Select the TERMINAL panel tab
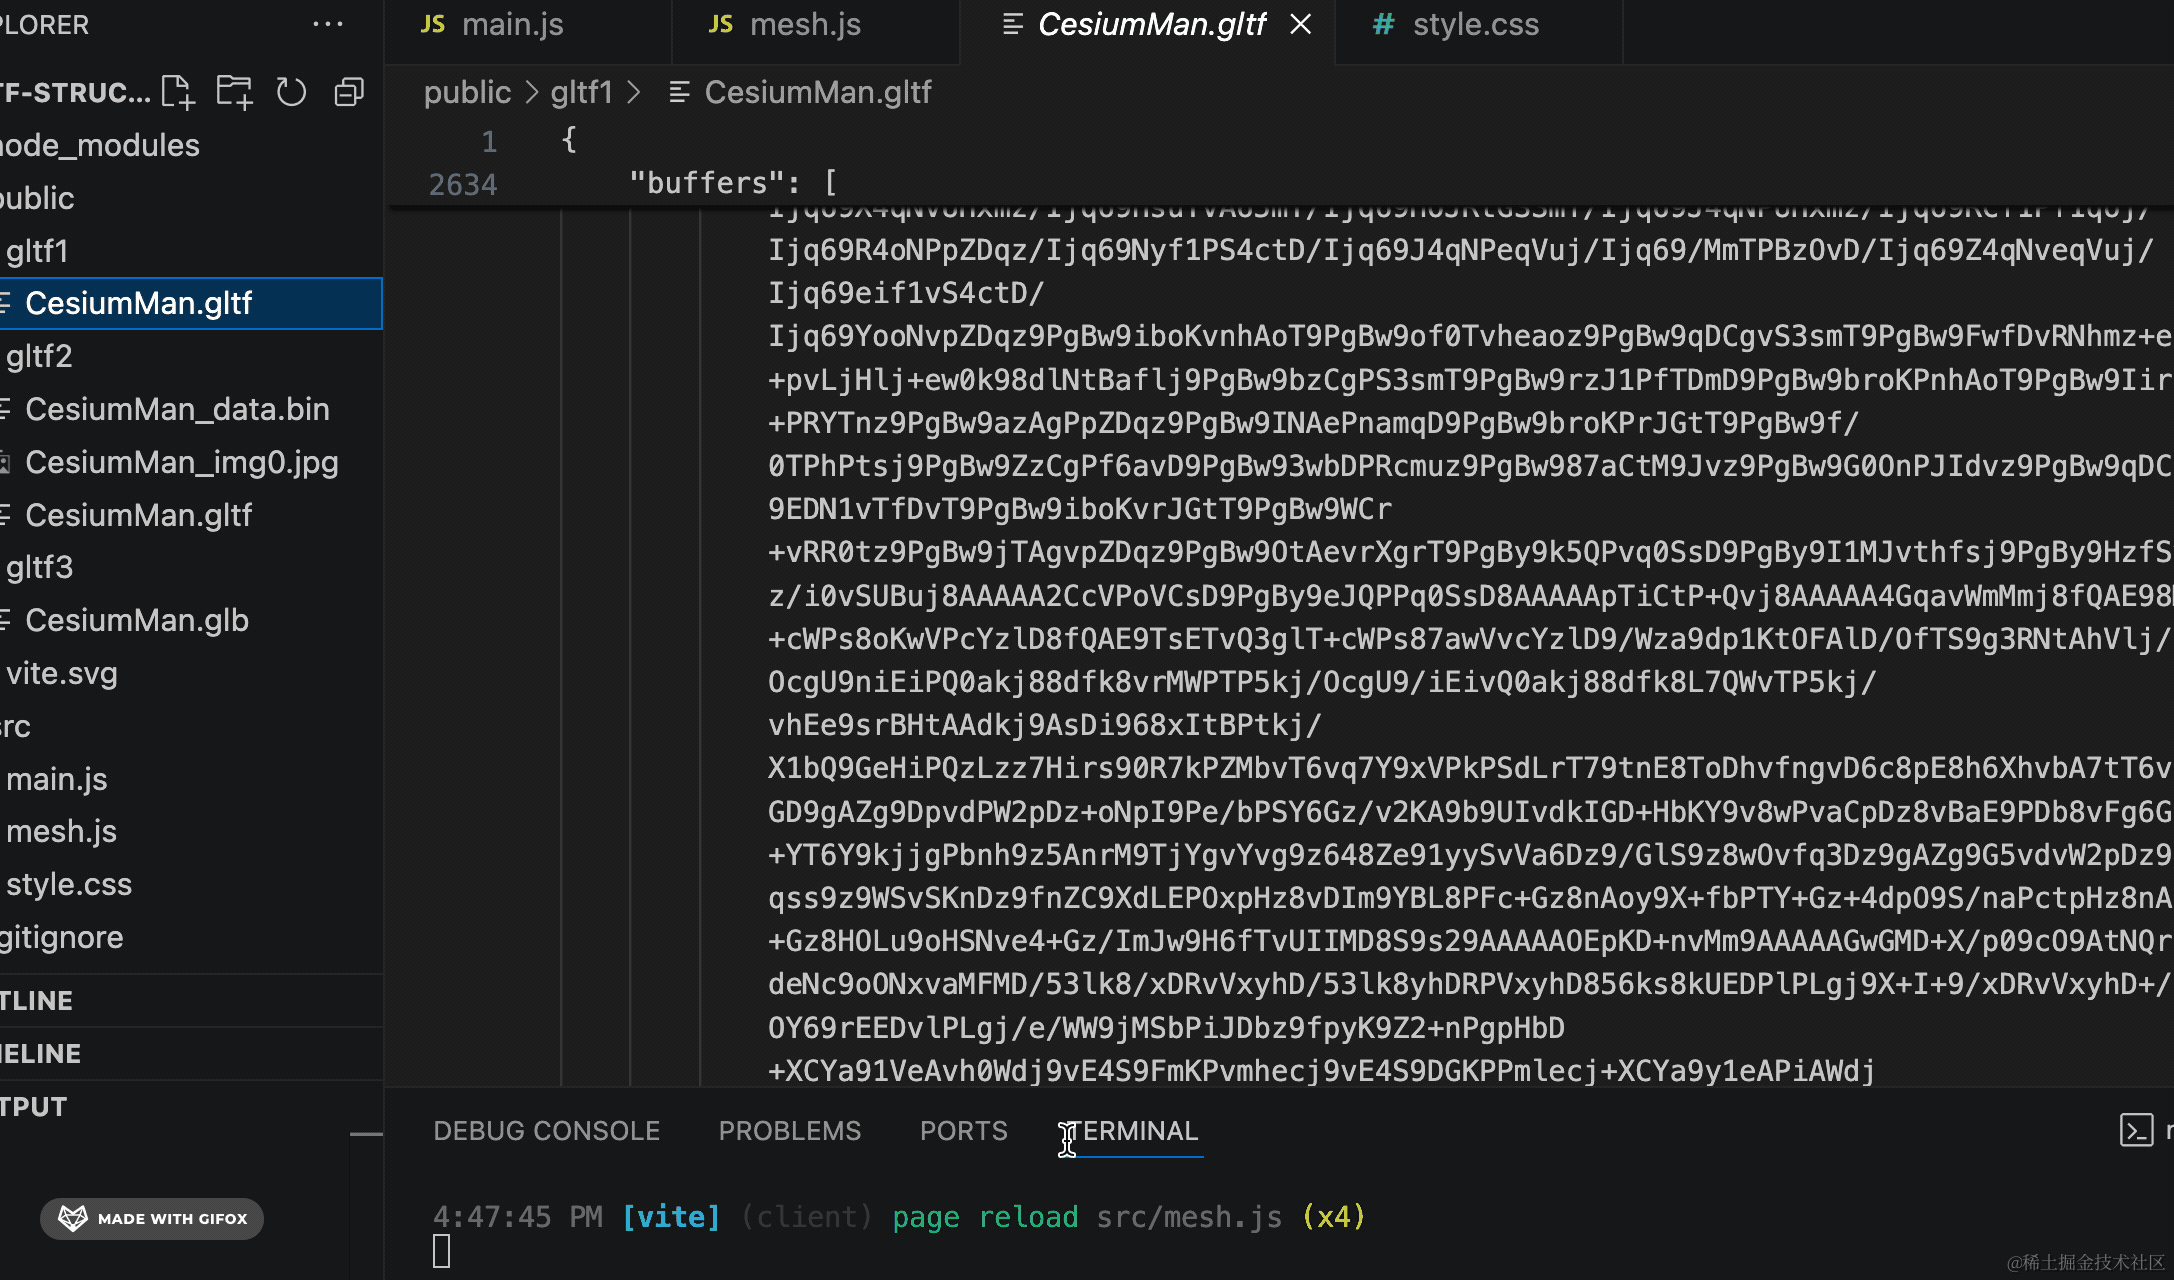This screenshot has width=2174, height=1280. click(x=1131, y=1130)
